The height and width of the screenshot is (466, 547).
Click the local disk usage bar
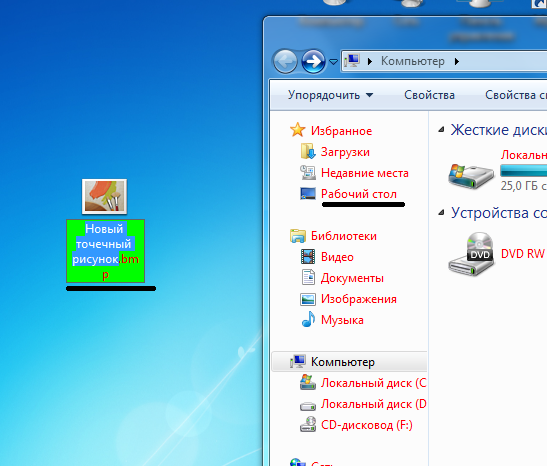tap(524, 171)
